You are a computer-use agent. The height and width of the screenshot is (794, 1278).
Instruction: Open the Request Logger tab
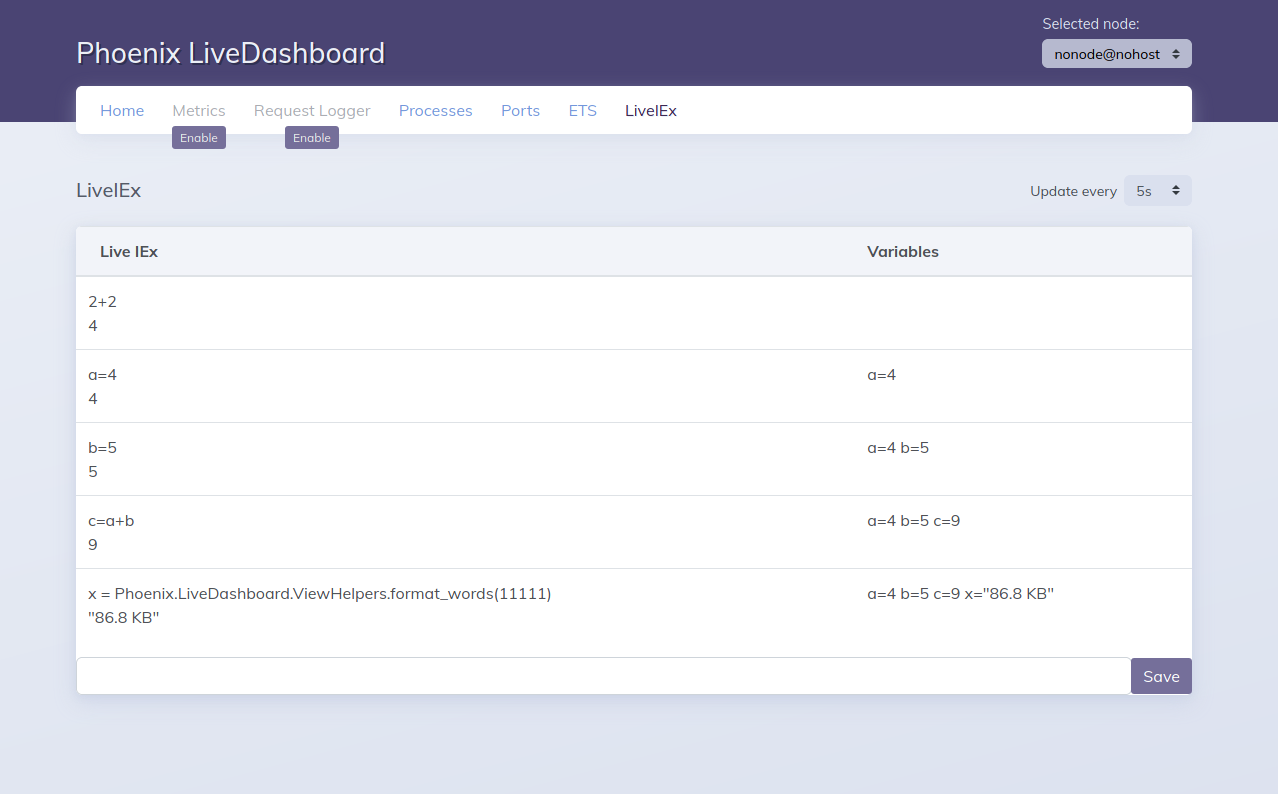pyautogui.click(x=312, y=110)
